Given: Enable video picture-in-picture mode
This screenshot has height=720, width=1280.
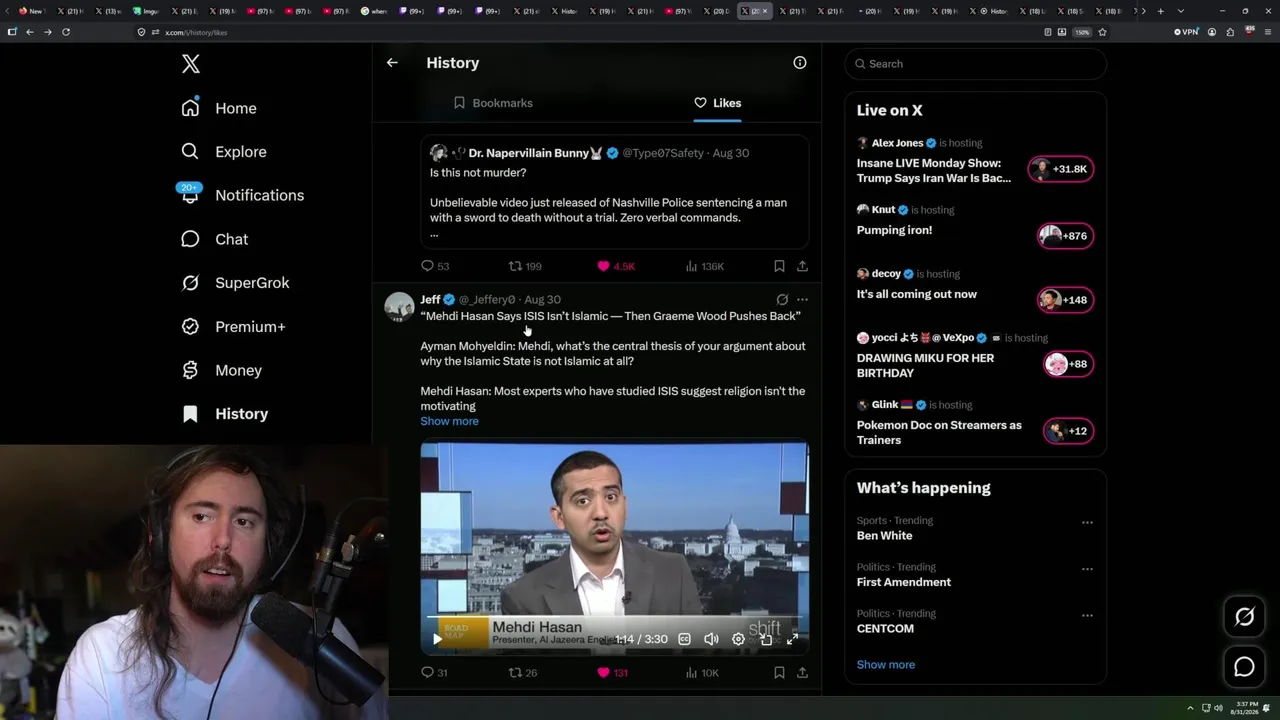Looking at the screenshot, I should [766, 639].
